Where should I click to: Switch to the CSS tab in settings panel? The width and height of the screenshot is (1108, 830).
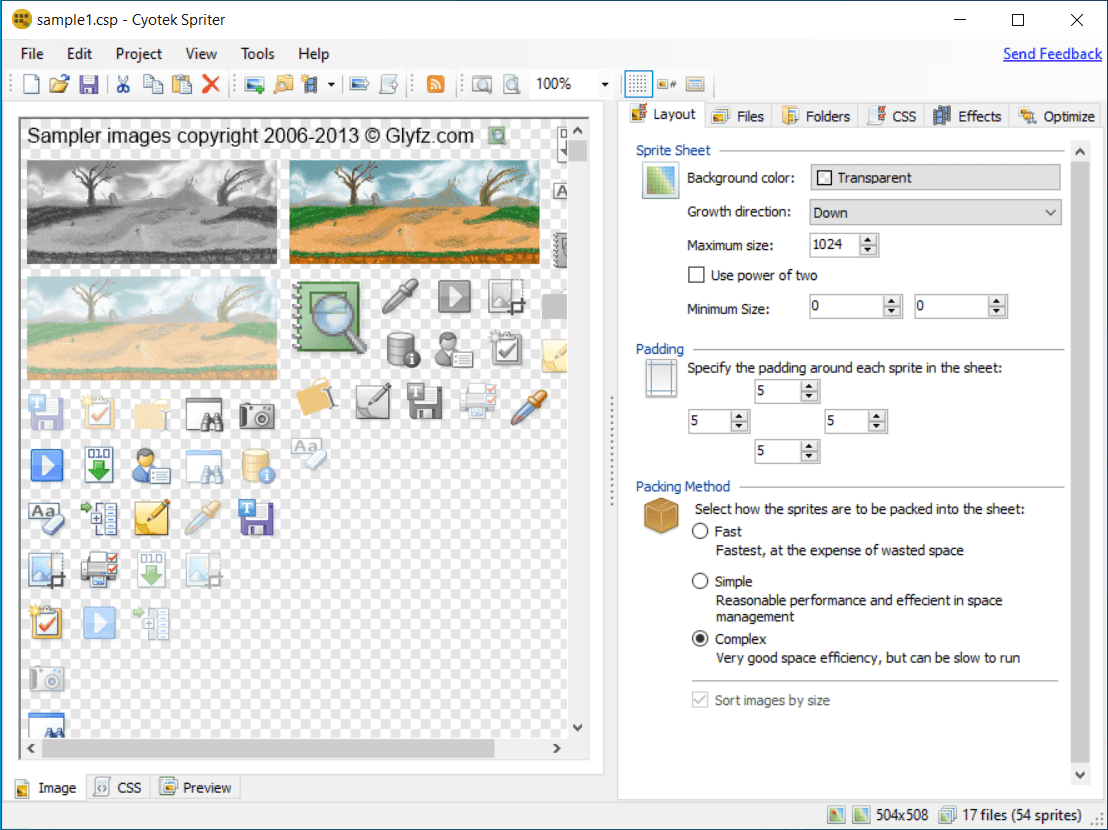pos(892,117)
